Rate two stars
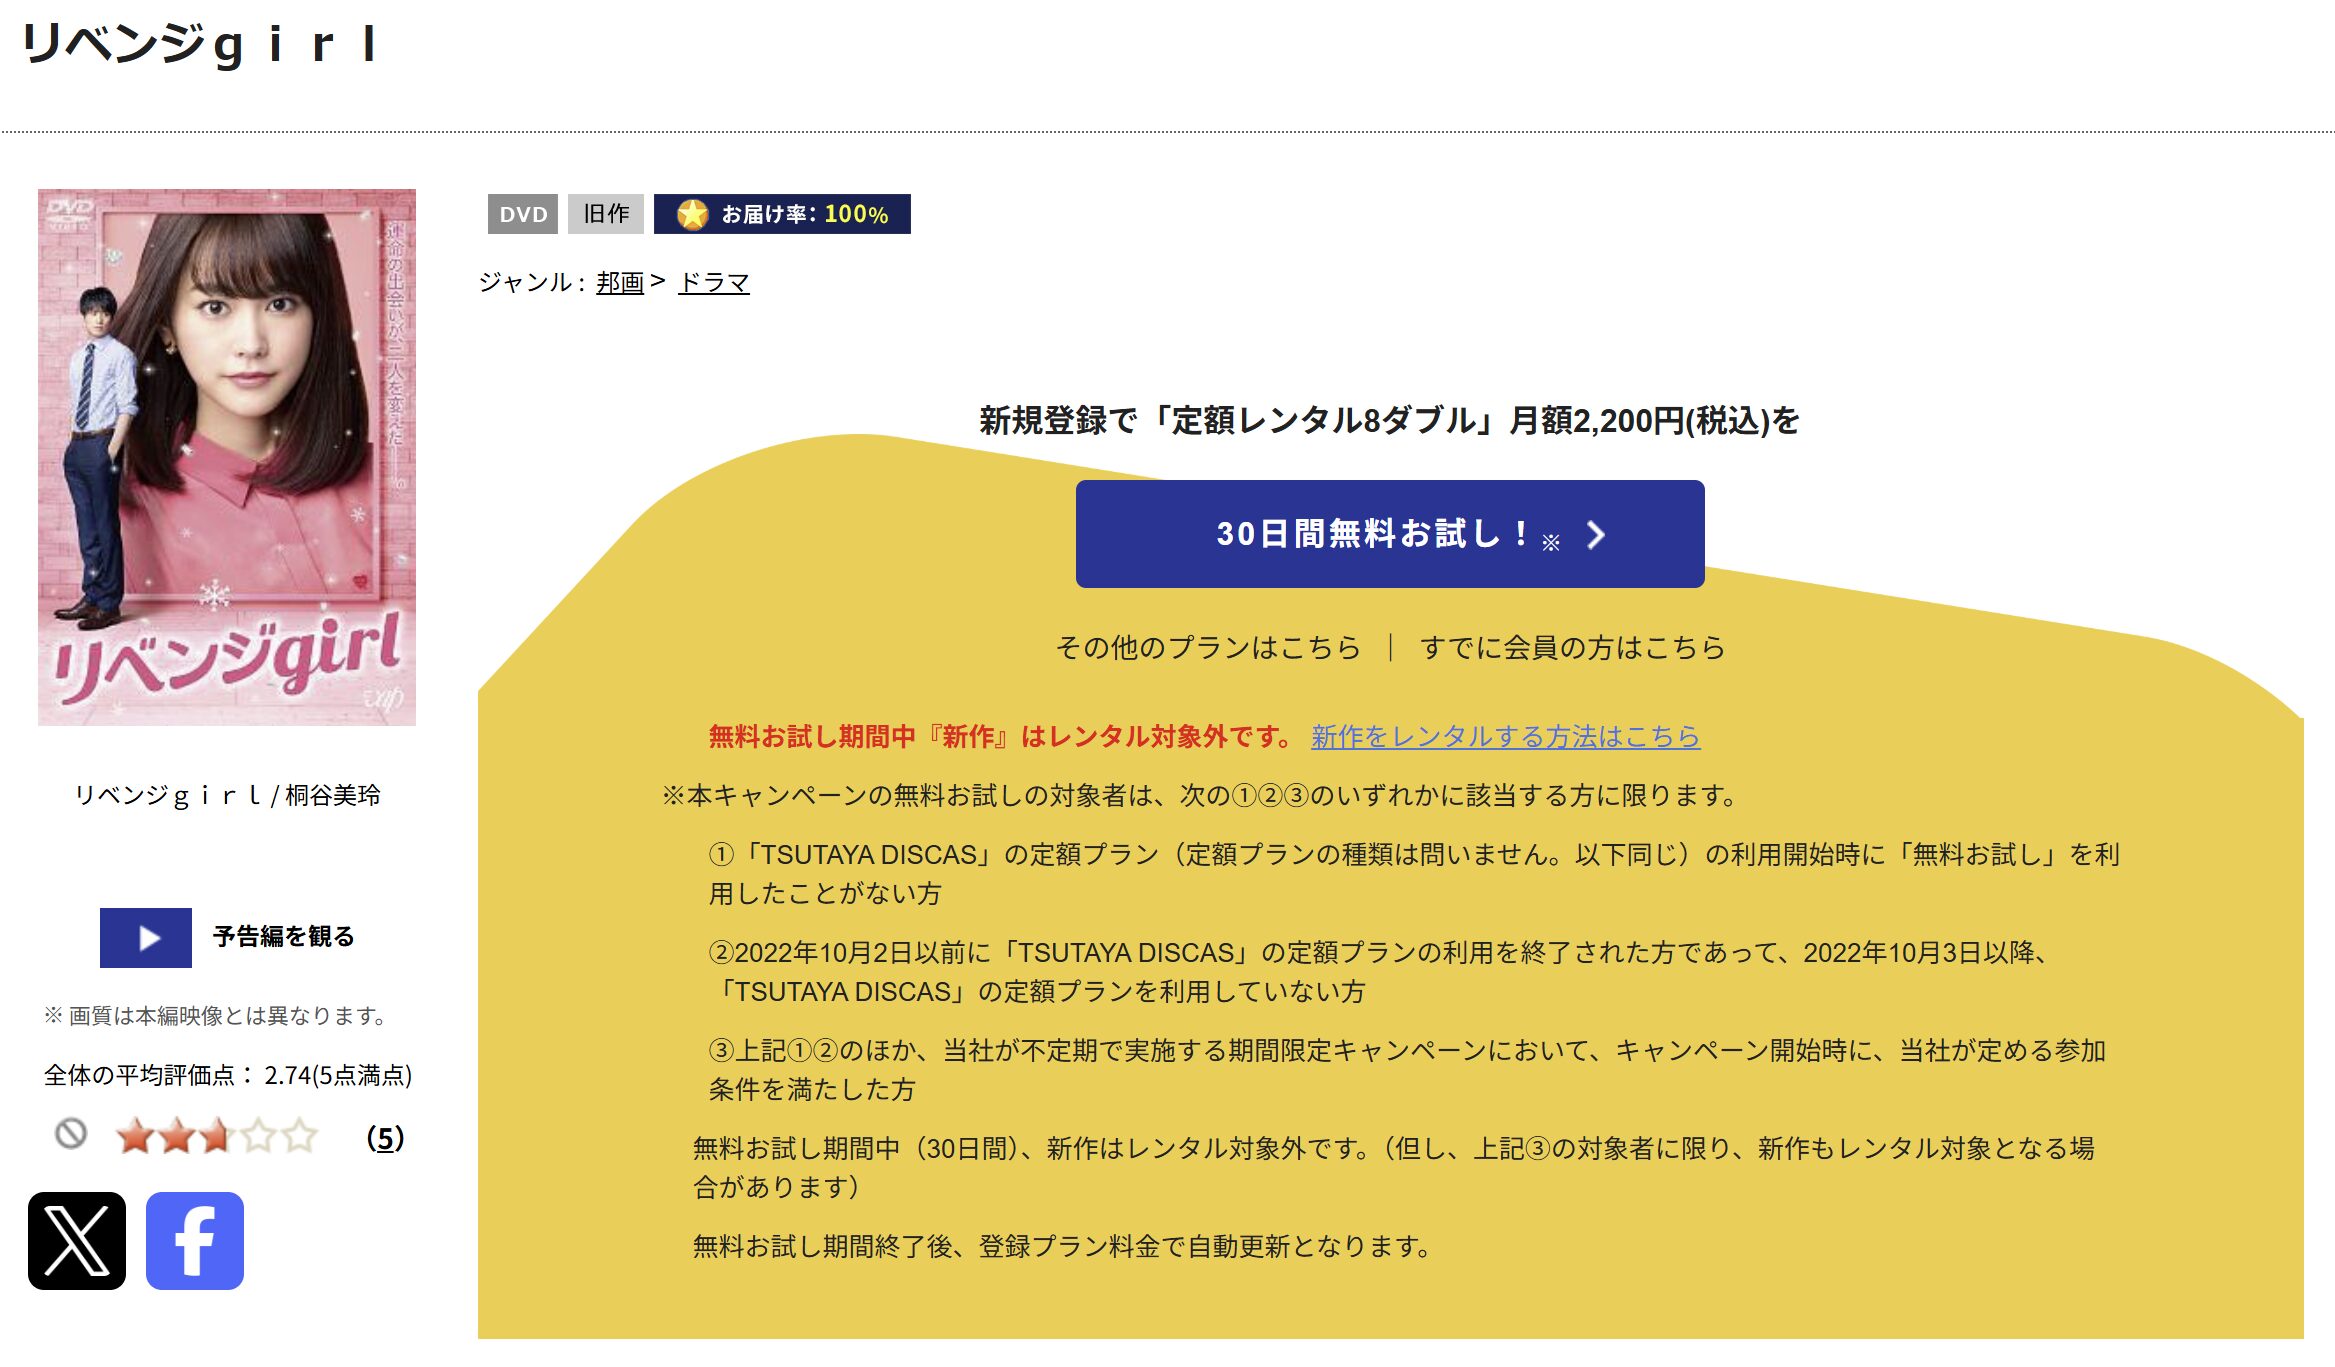 [x=176, y=1136]
